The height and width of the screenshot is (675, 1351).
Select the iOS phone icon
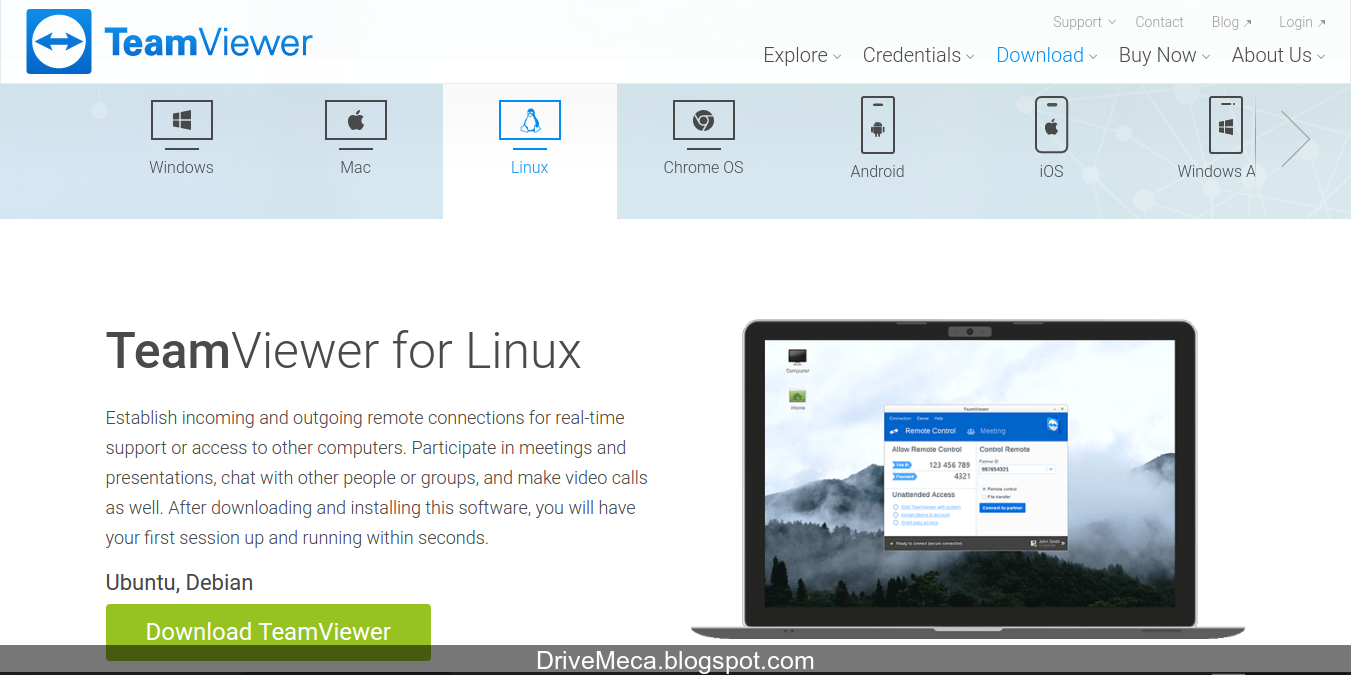[1052, 125]
